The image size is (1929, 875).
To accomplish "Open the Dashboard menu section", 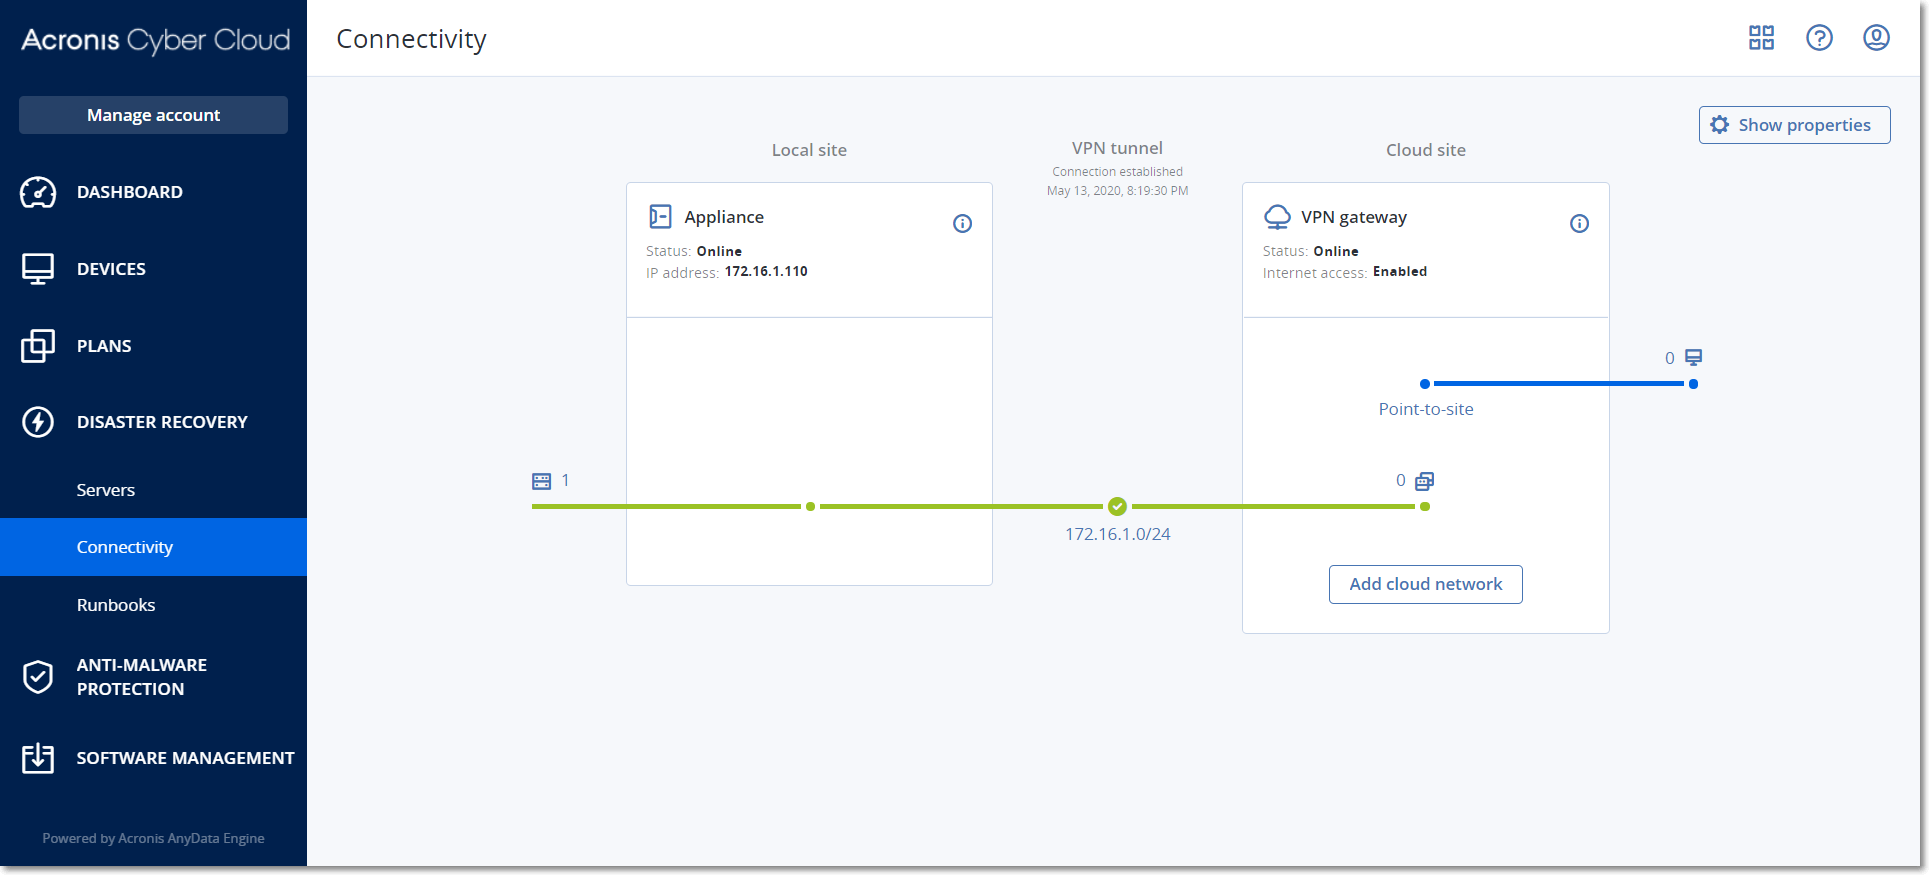I will pyautogui.click(x=130, y=192).
